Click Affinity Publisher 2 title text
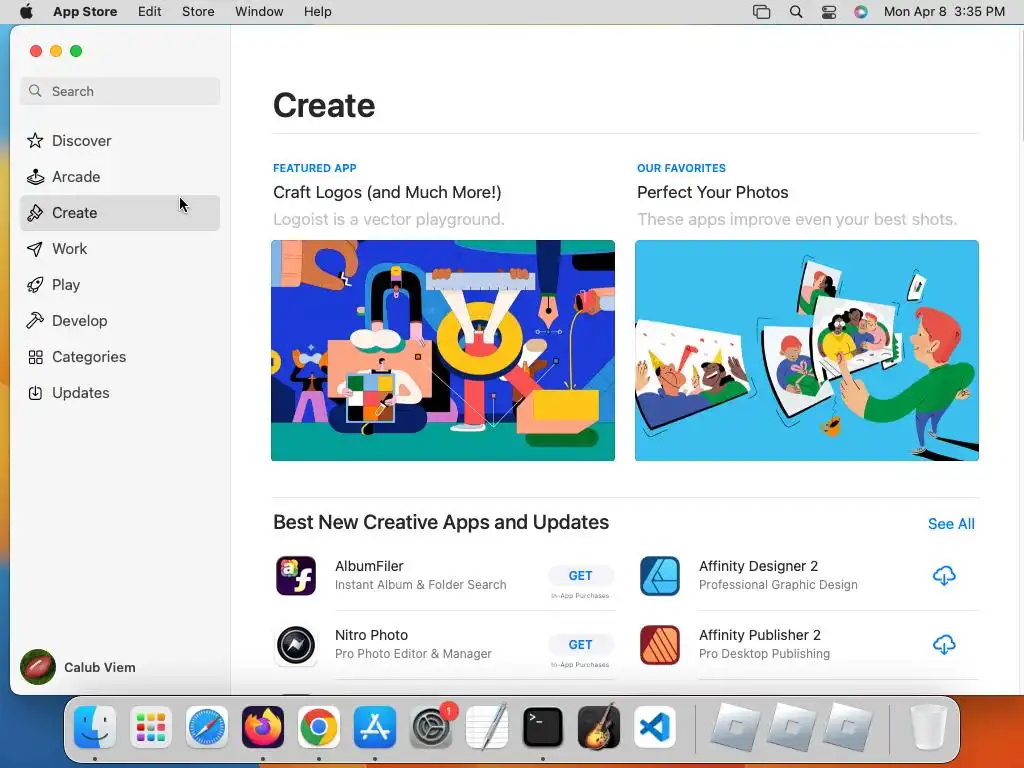Viewport: 1024px width, 768px height. (760, 635)
